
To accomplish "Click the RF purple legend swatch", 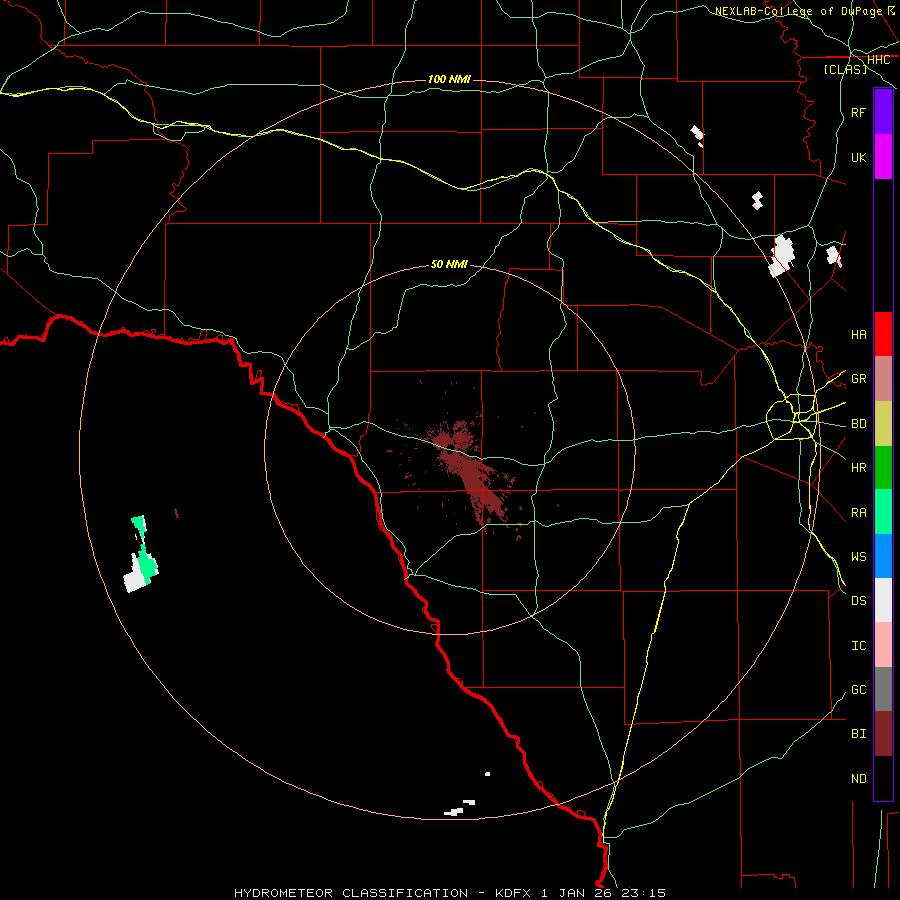I will click(x=883, y=112).
